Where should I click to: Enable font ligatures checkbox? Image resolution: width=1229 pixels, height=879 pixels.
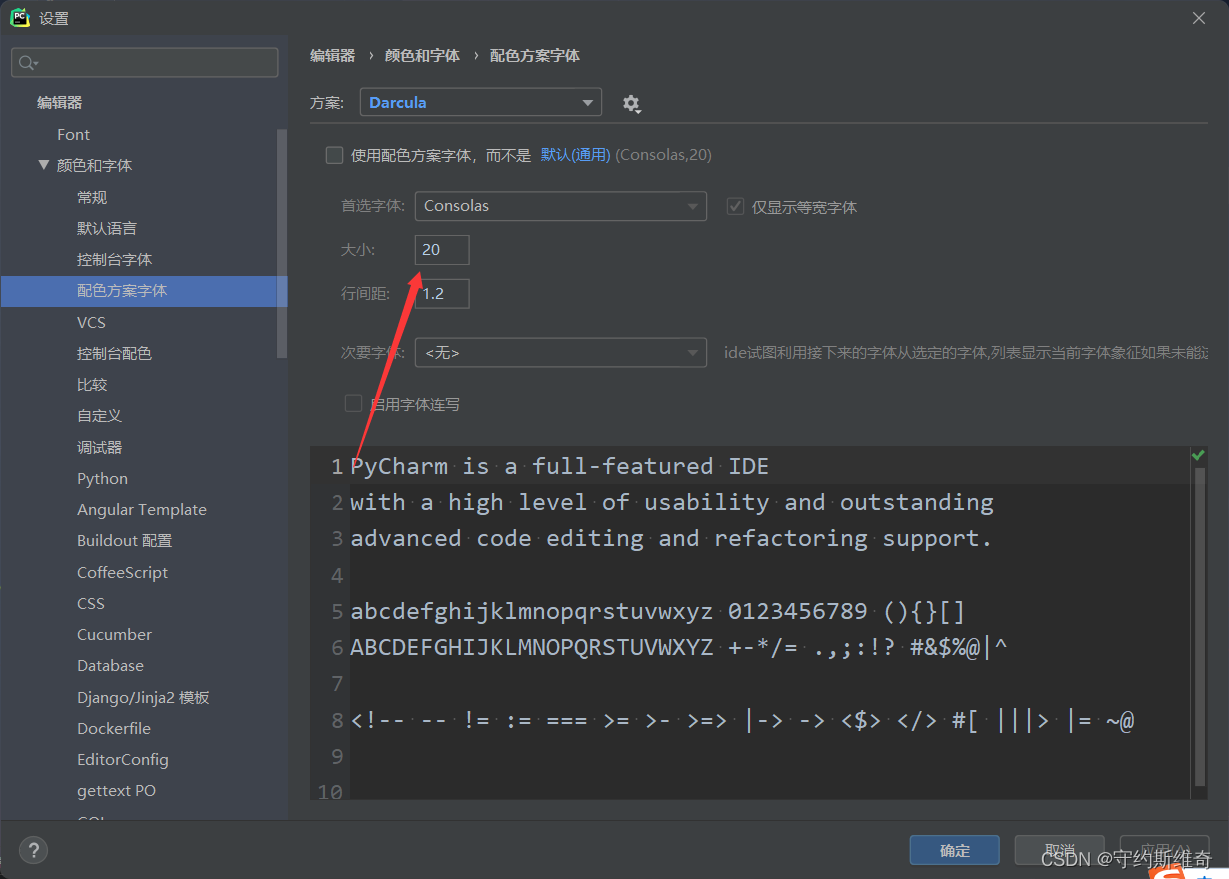[x=353, y=404]
